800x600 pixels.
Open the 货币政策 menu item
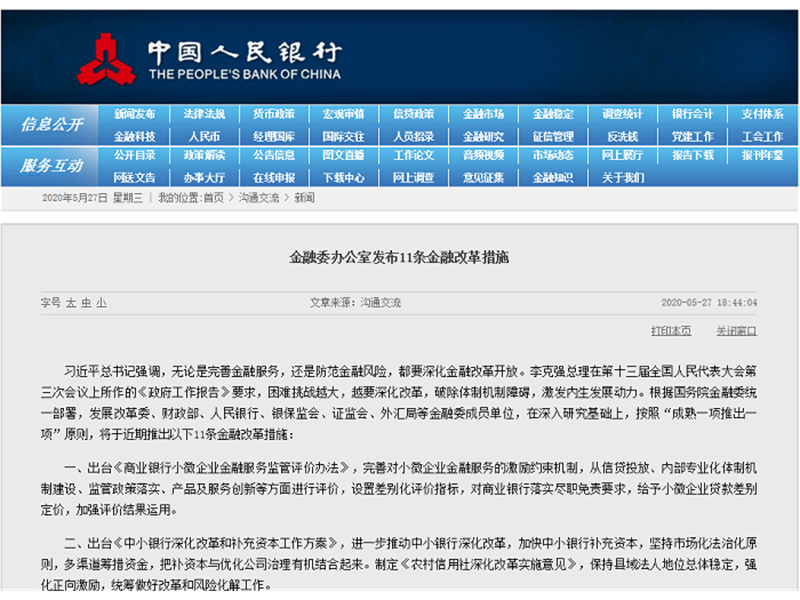273,114
